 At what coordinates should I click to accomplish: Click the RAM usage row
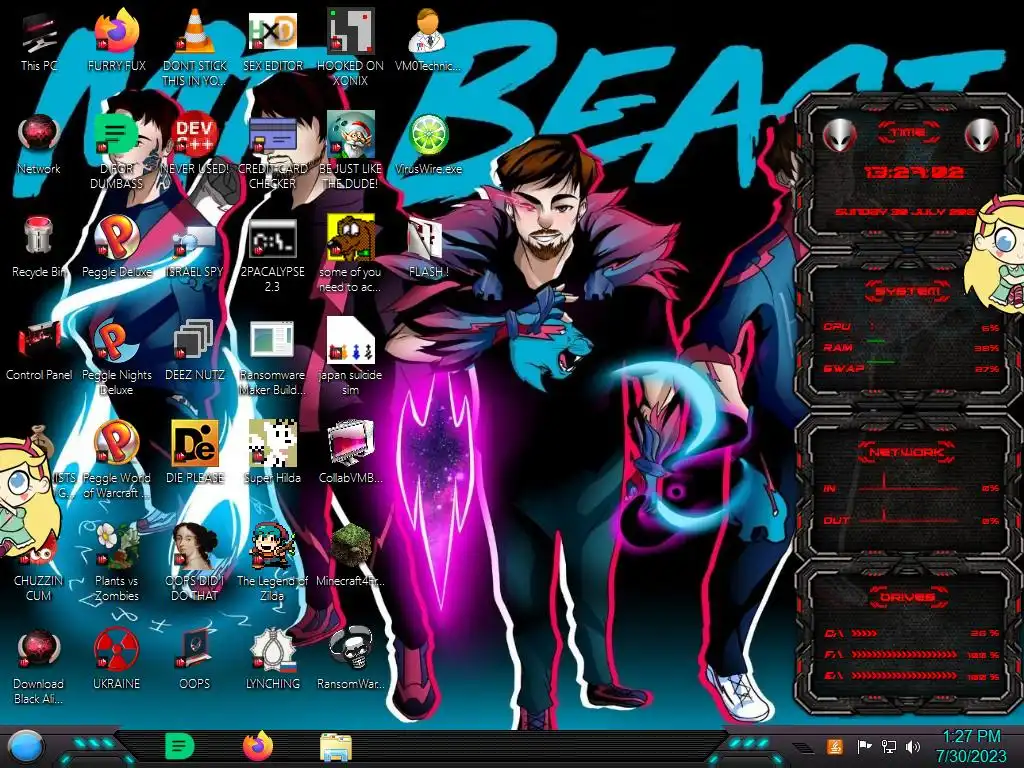pyautogui.click(x=912, y=347)
